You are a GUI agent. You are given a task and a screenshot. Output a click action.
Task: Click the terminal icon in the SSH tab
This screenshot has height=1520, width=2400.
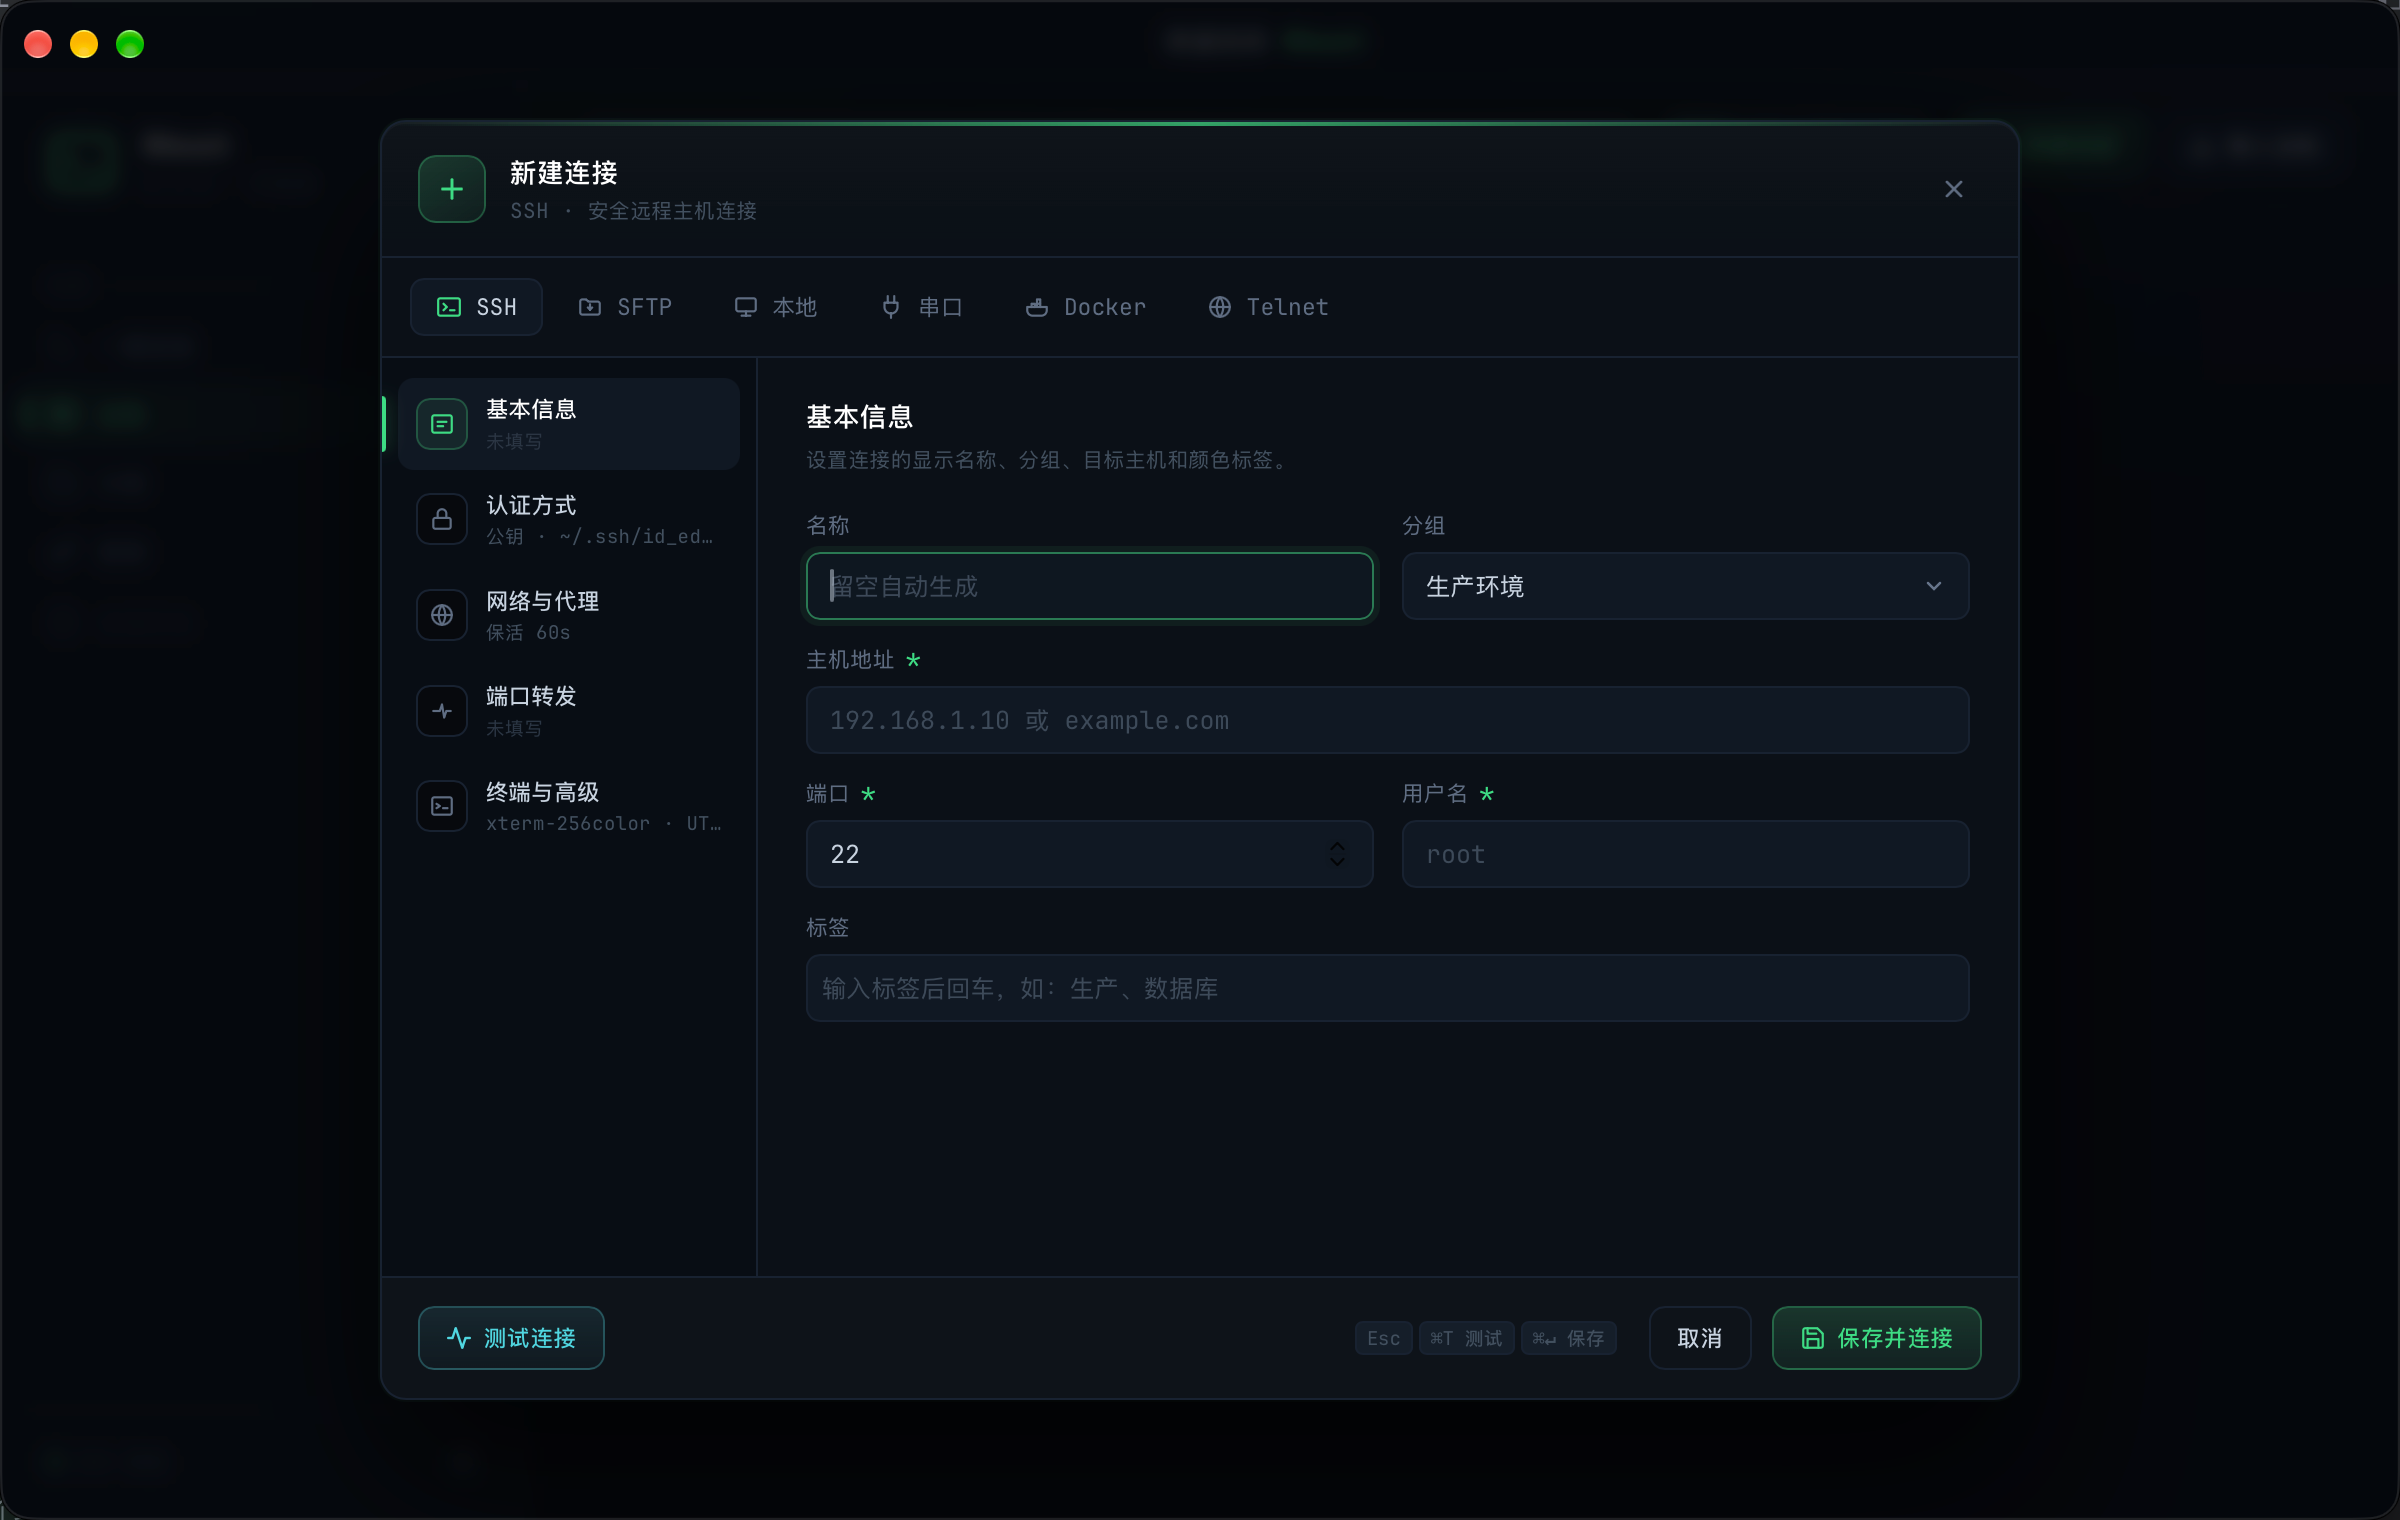(449, 307)
